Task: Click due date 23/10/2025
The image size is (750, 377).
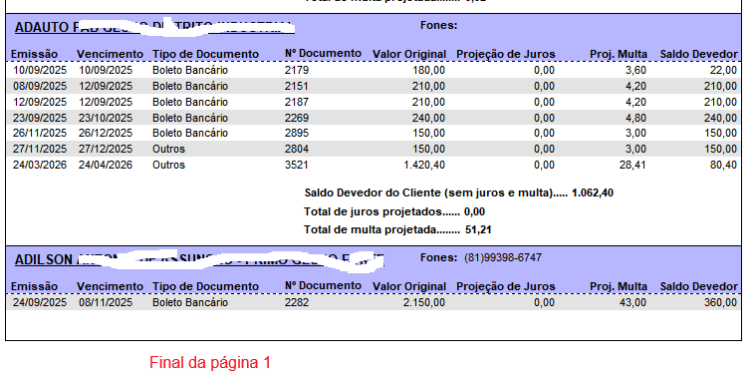Action: (x=106, y=118)
